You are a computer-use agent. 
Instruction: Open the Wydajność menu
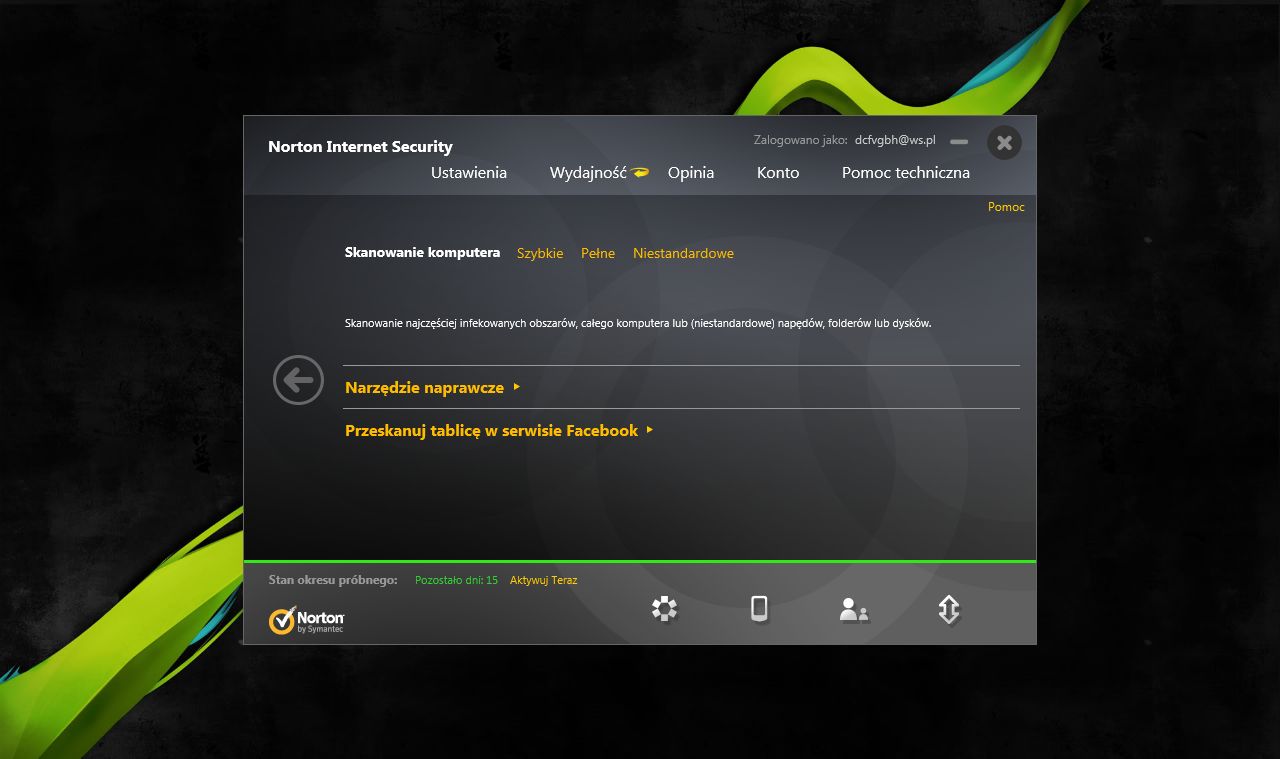[x=588, y=173]
